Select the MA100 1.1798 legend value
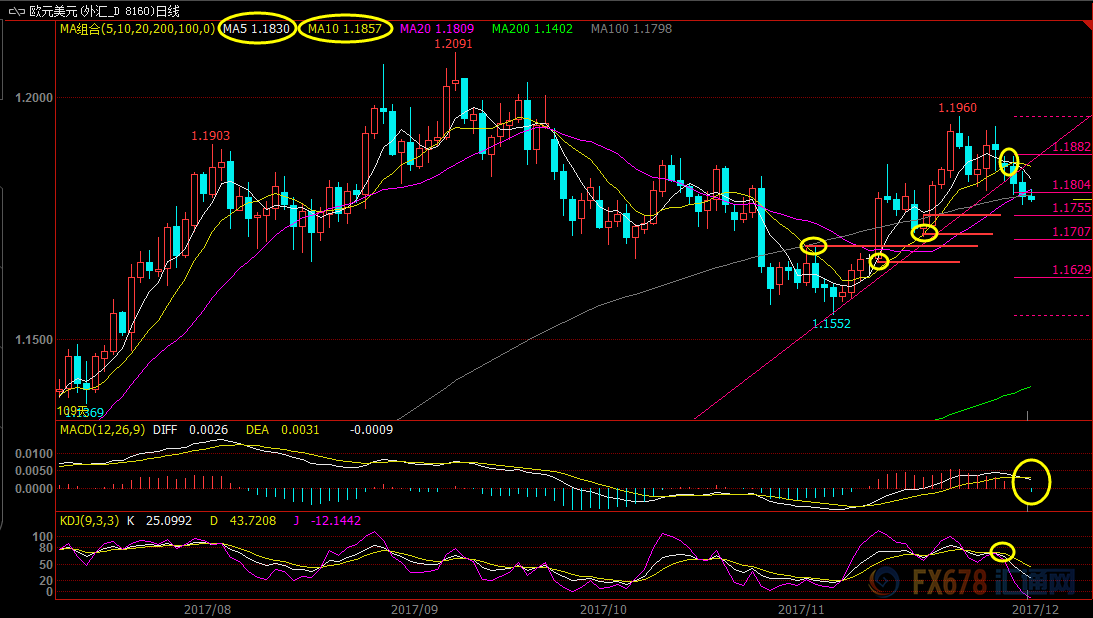Viewport: 1093px width, 618px height. 632,29
